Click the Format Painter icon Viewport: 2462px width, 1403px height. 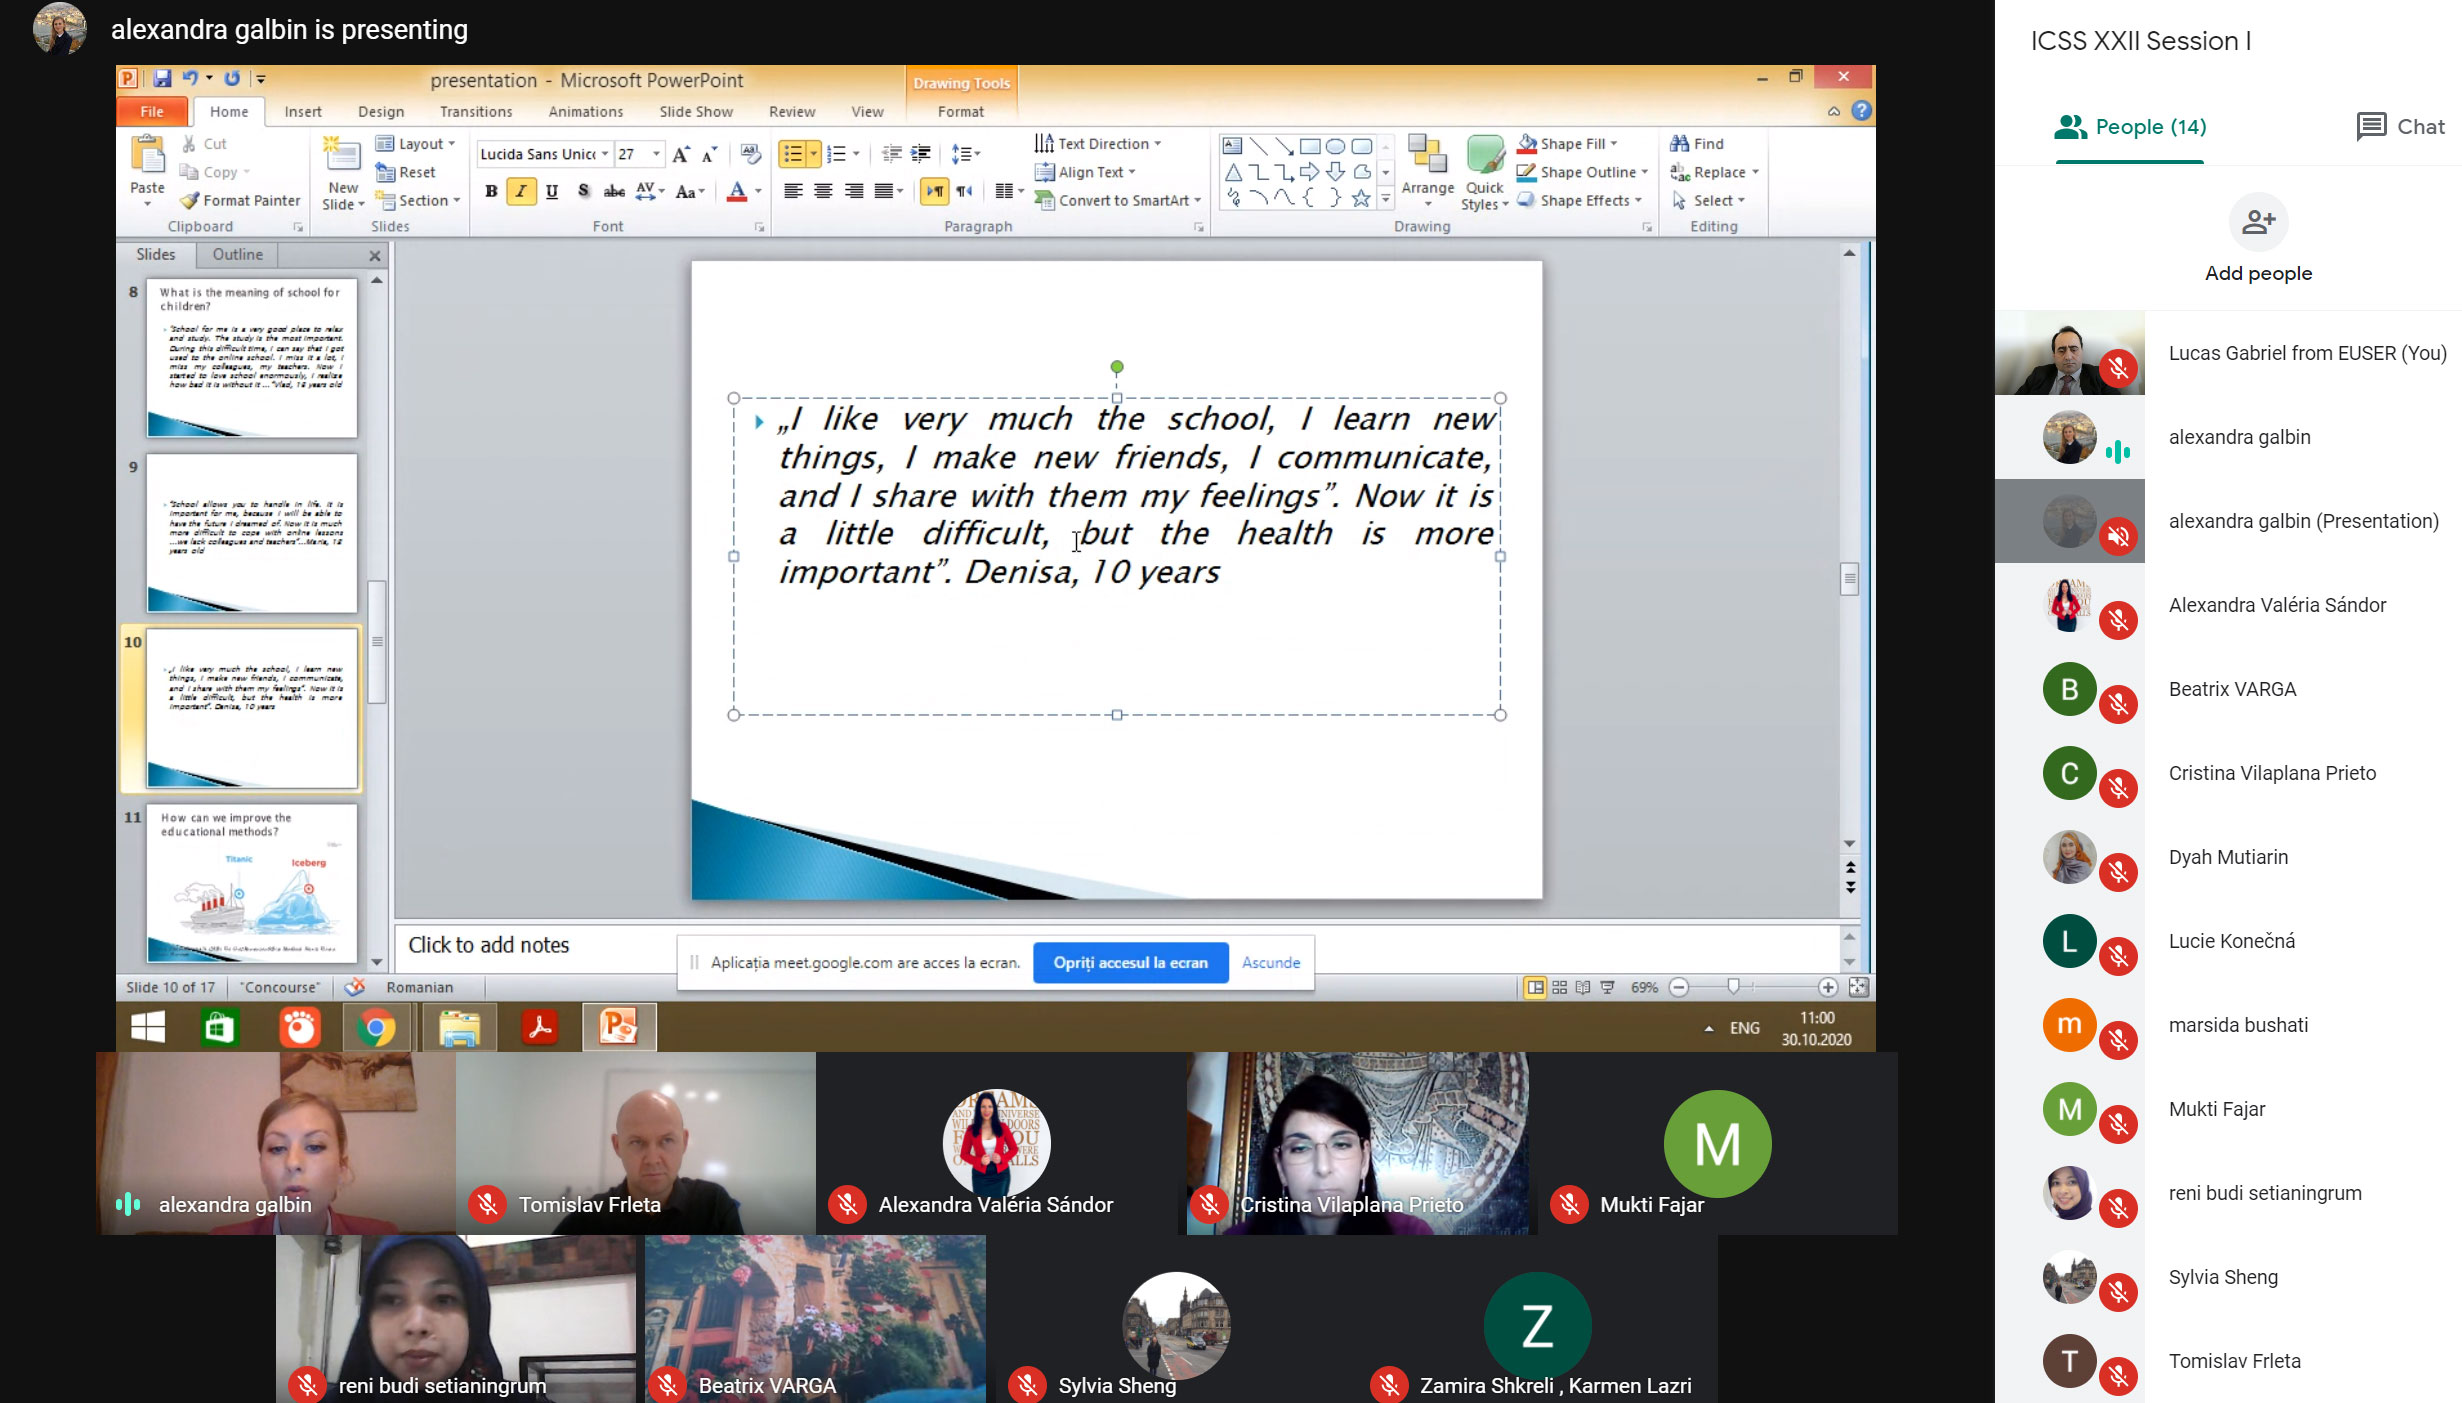190,201
